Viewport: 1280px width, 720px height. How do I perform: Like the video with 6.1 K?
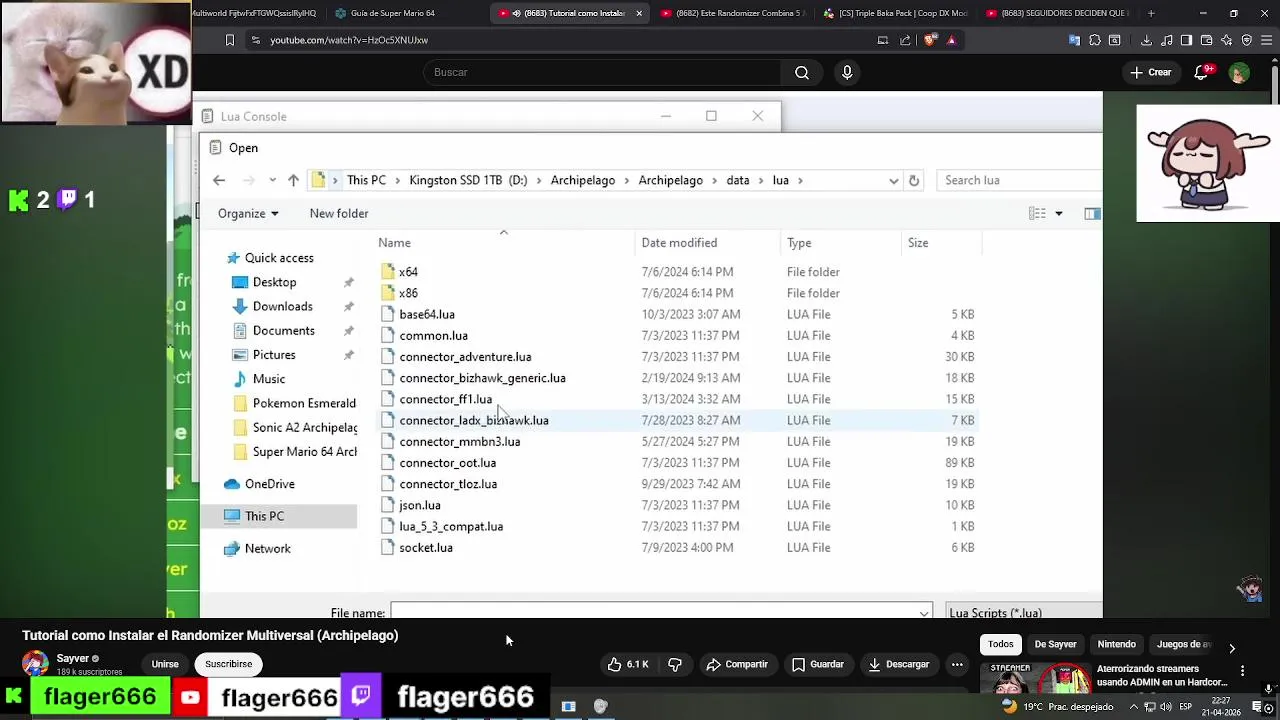pyautogui.click(x=628, y=664)
